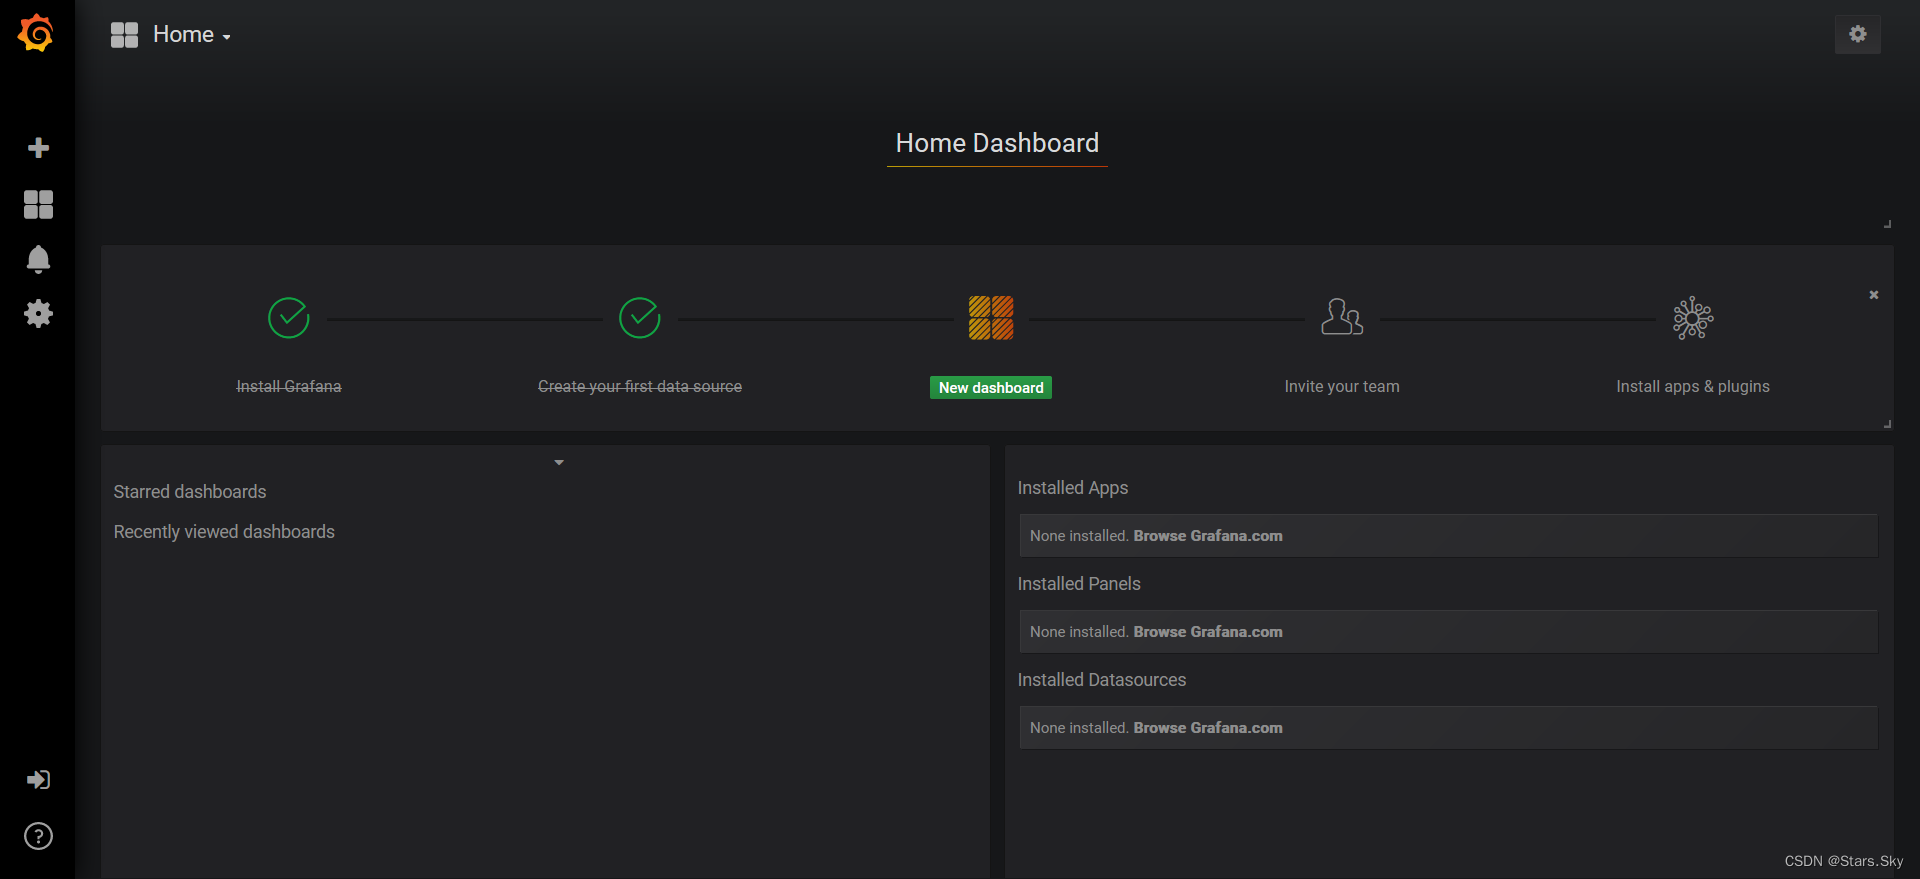Click the Install Grafana checkmark icon
The width and height of the screenshot is (1920, 879).
pos(289,318)
